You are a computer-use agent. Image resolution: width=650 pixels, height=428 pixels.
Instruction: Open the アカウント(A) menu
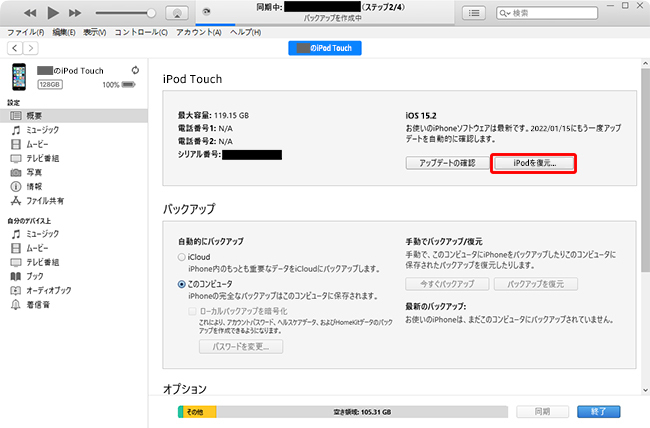click(199, 32)
